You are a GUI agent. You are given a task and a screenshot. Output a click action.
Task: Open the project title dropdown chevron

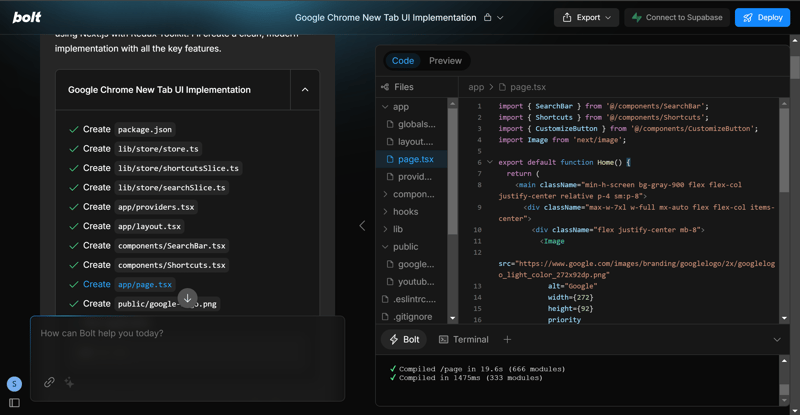point(501,17)
